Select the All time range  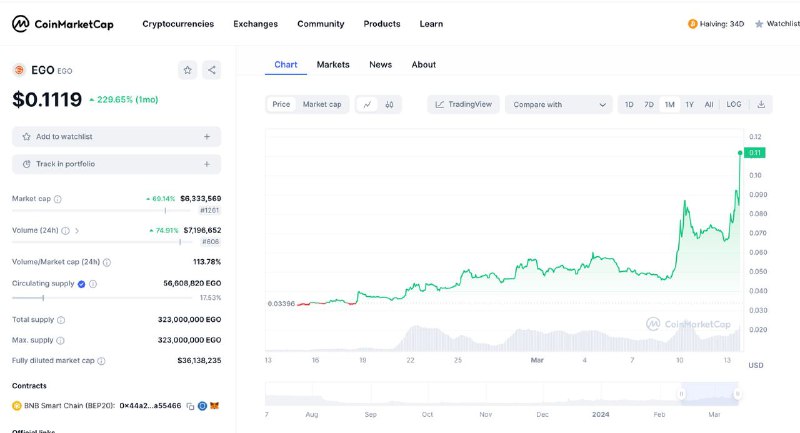pyautogui.click(x=709, y=105)
